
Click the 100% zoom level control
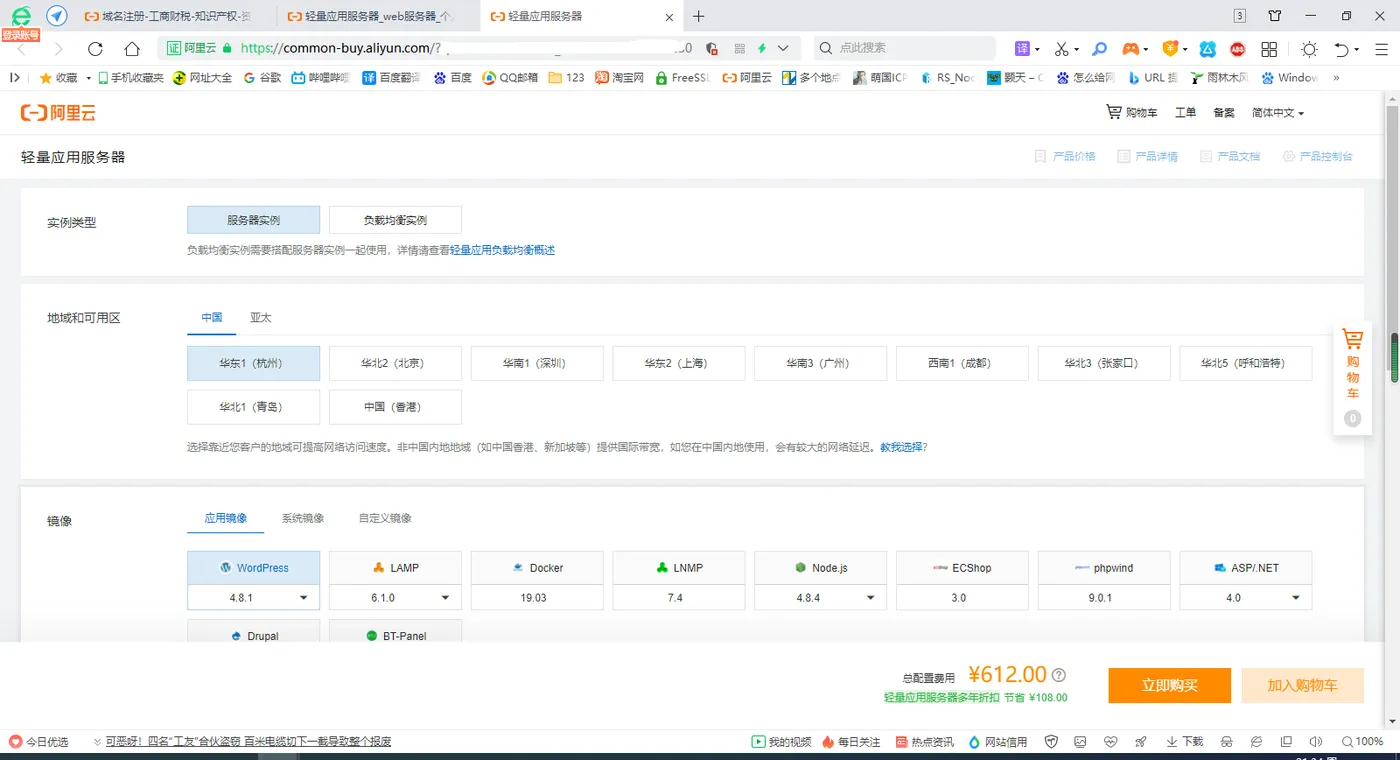1361,741
